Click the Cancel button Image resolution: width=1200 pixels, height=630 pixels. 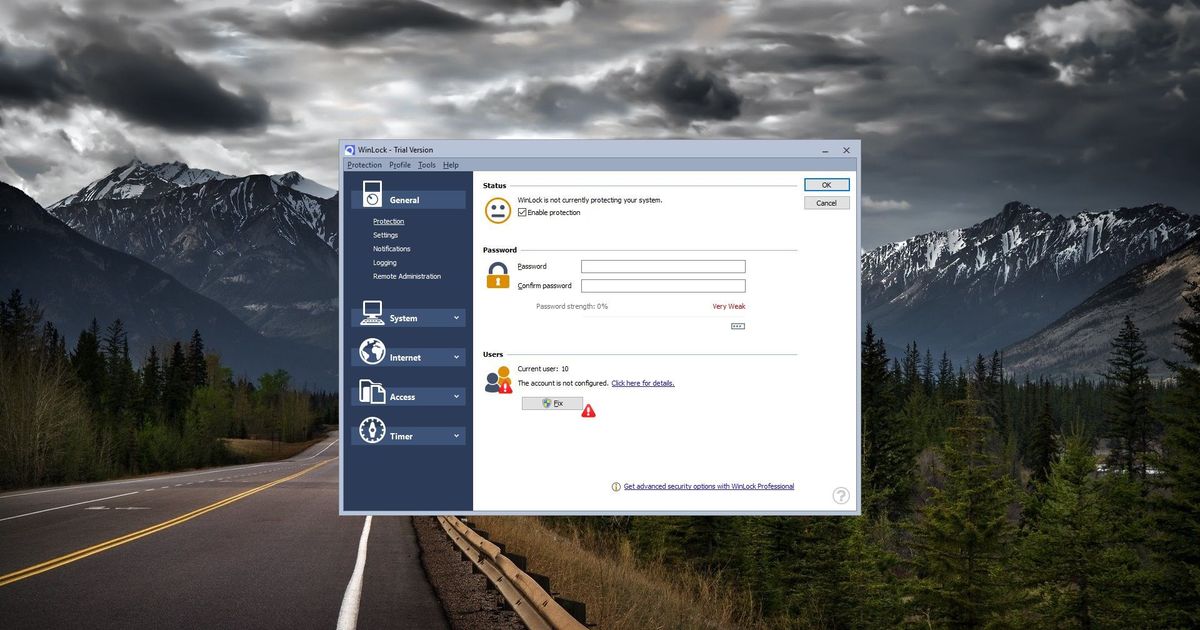click(x=827, y=203)
